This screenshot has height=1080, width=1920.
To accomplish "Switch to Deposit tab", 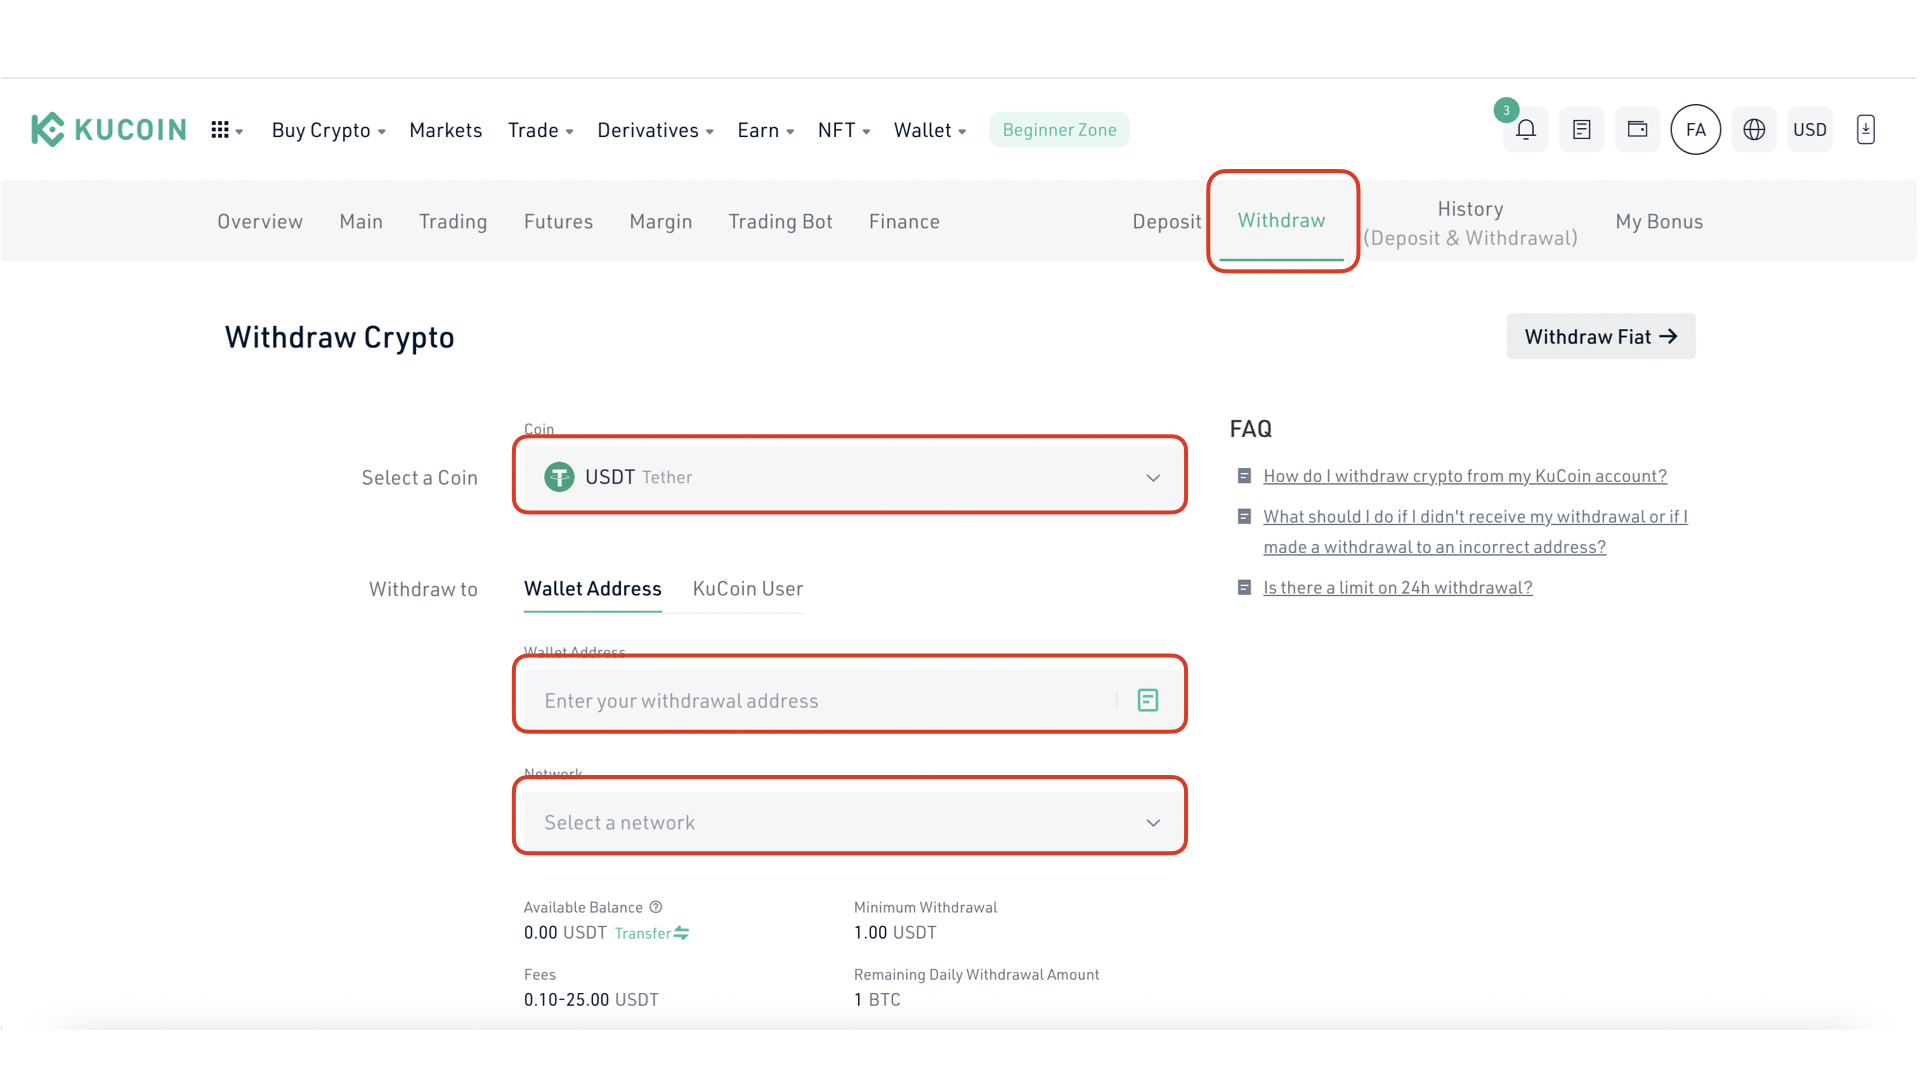I will click(1166, 220).
